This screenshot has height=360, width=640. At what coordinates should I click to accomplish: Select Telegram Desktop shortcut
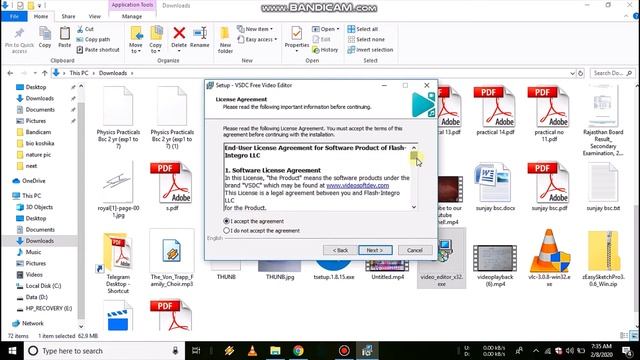click(x=118, y=262)
